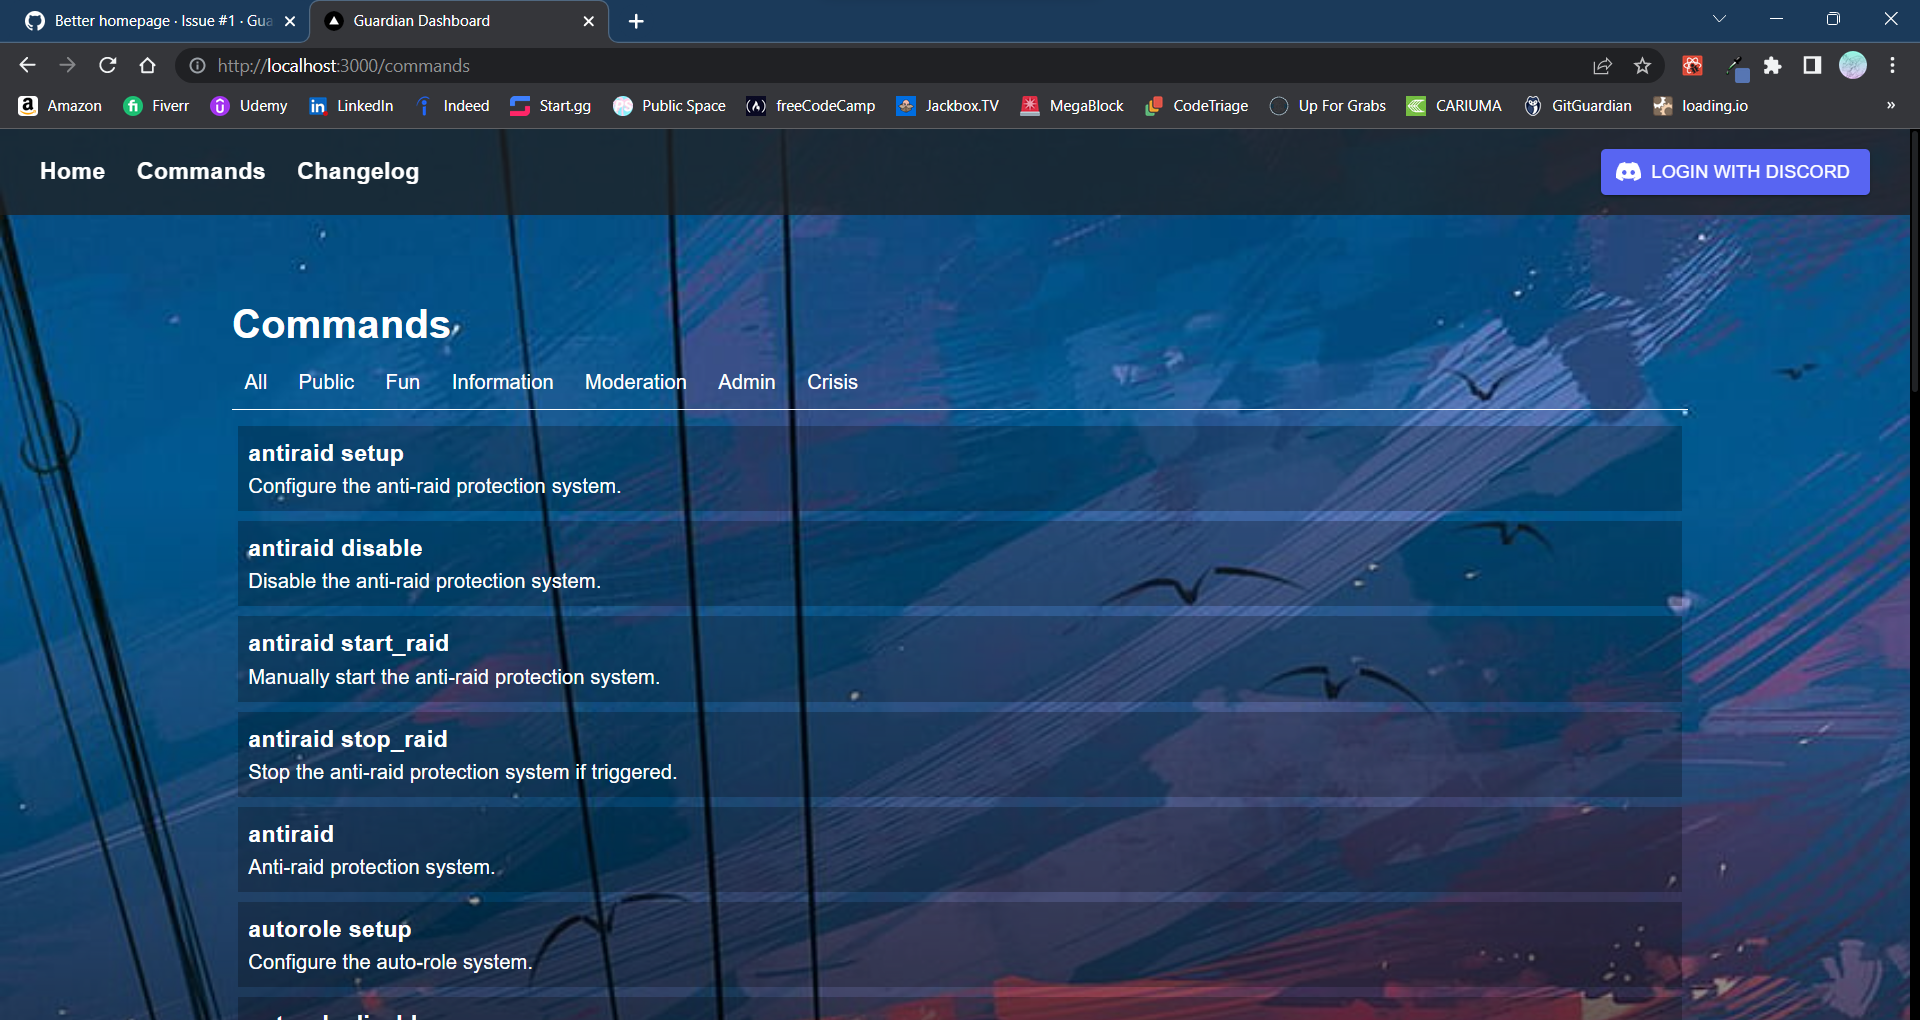Open the LinkedIn bookmark
Viewport: 1920px width, 1020px height.
click(x=350, y=106)
